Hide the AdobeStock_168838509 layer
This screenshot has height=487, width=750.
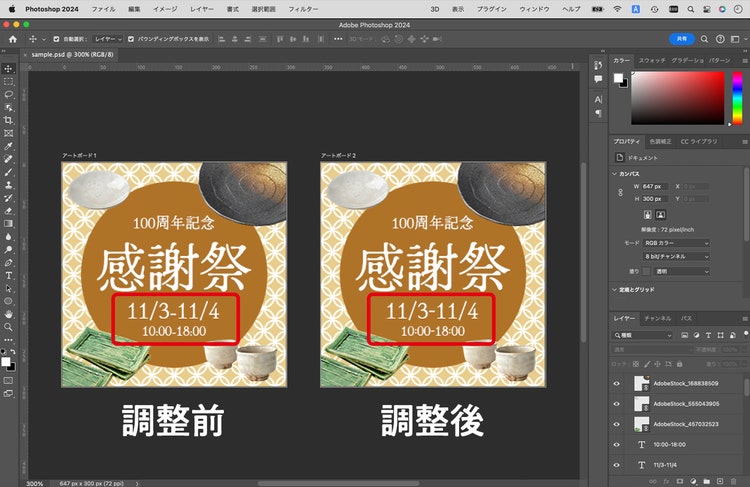pyautogui.click(x=617, y=384)
